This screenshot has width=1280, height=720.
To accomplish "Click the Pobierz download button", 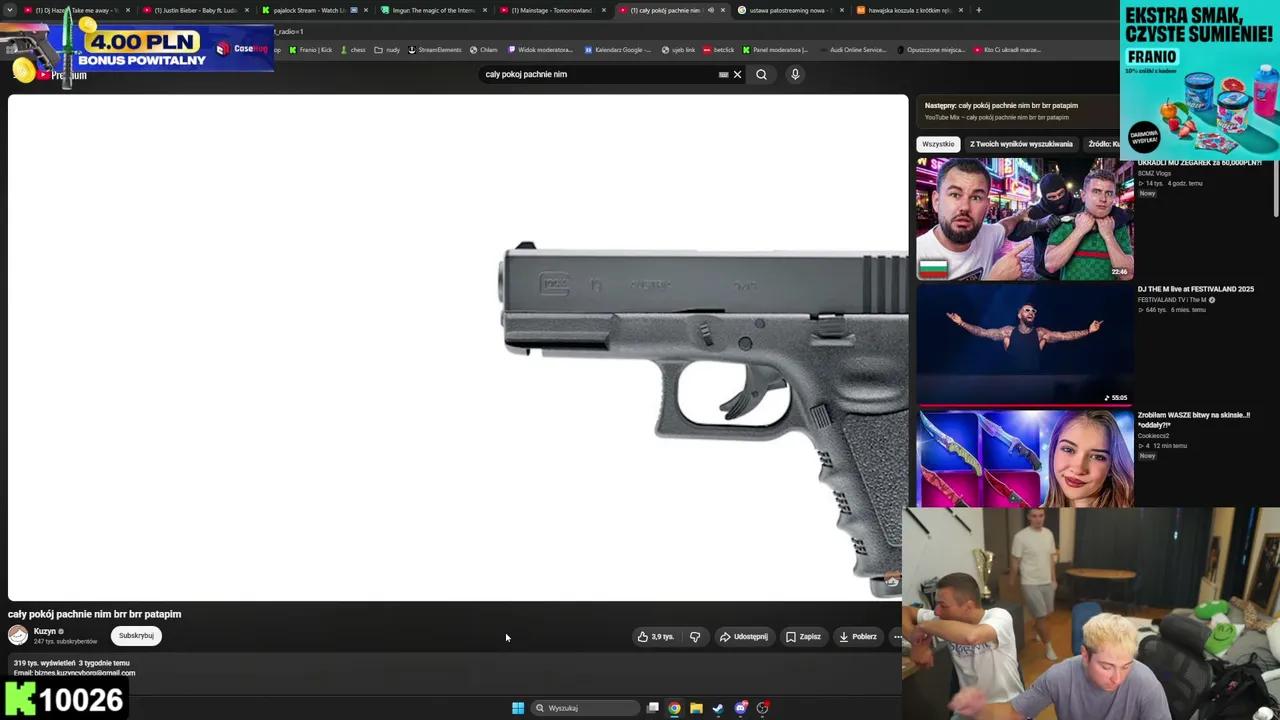I will click(x=858, y=636).
